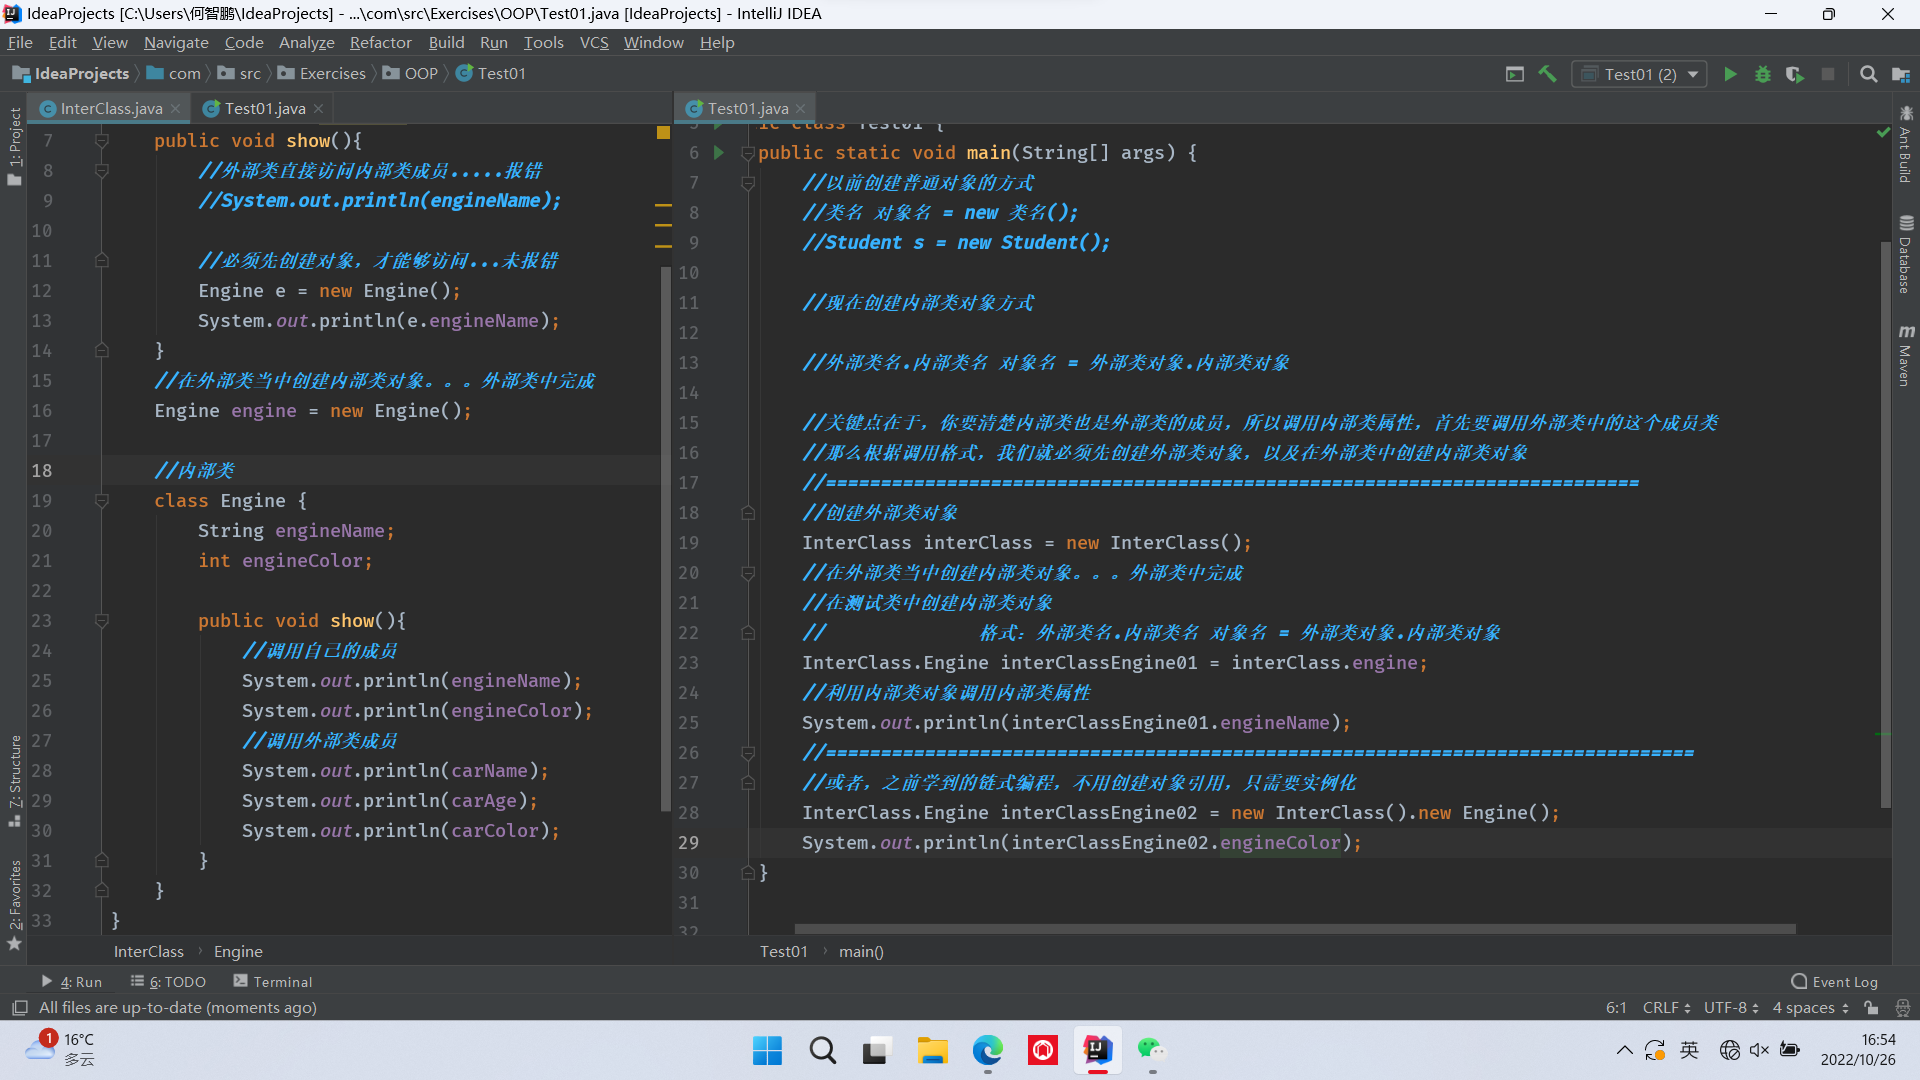1920x1080 pixels.
Task: Toggle the file read-only lock icon
Action: (1871, 1008)
